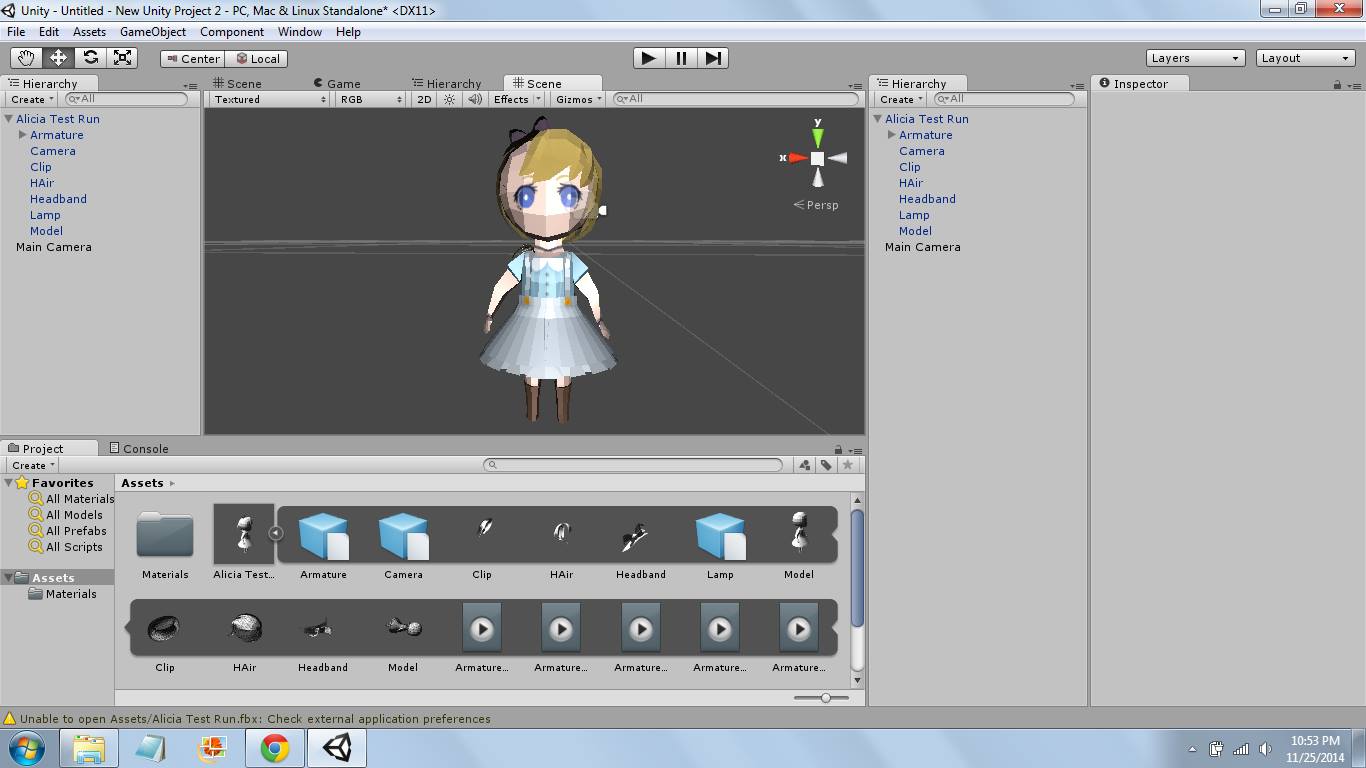Open the Window menu
The height and width of the screenshot is (768, 1366).
pos(299,32)
